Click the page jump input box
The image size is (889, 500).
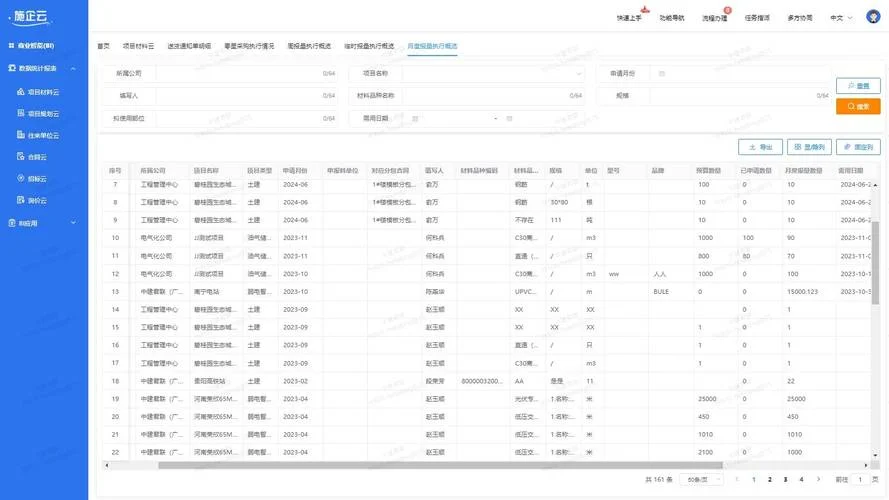point(860,480)
